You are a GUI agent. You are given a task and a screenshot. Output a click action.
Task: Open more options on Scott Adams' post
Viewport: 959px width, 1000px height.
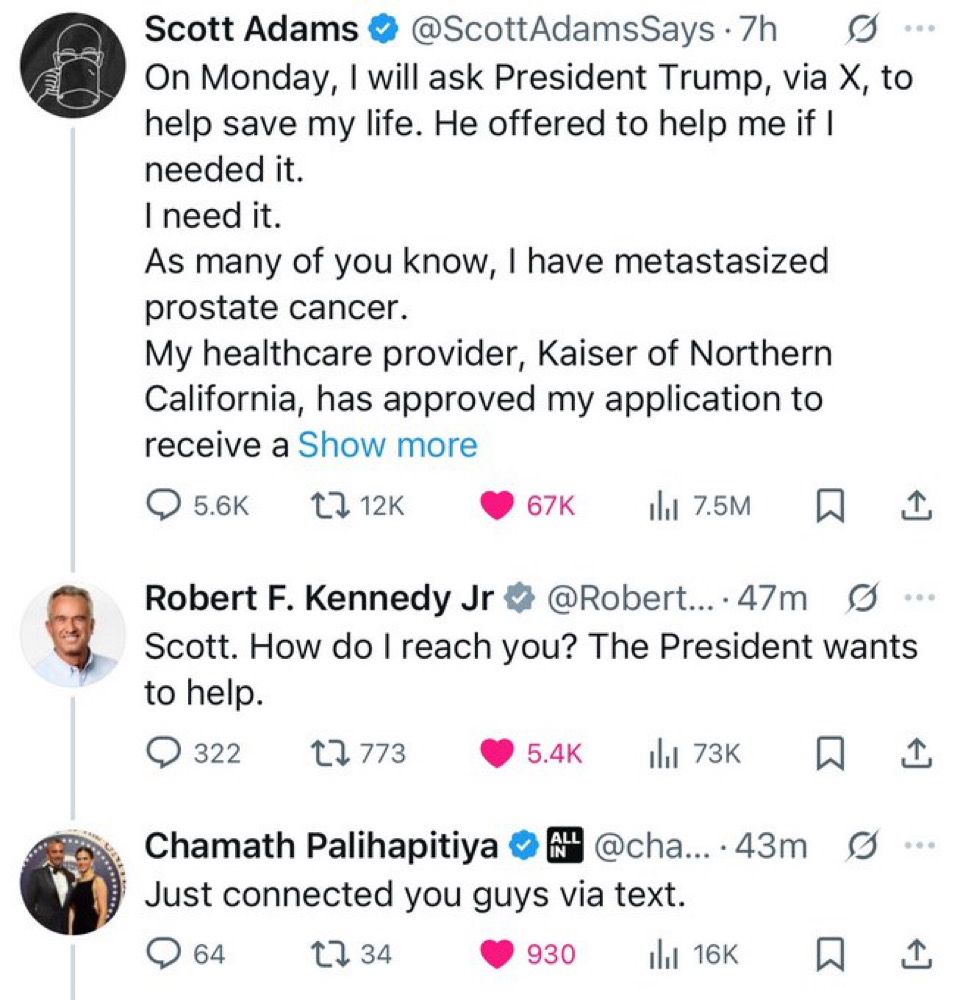pos(915,29)
